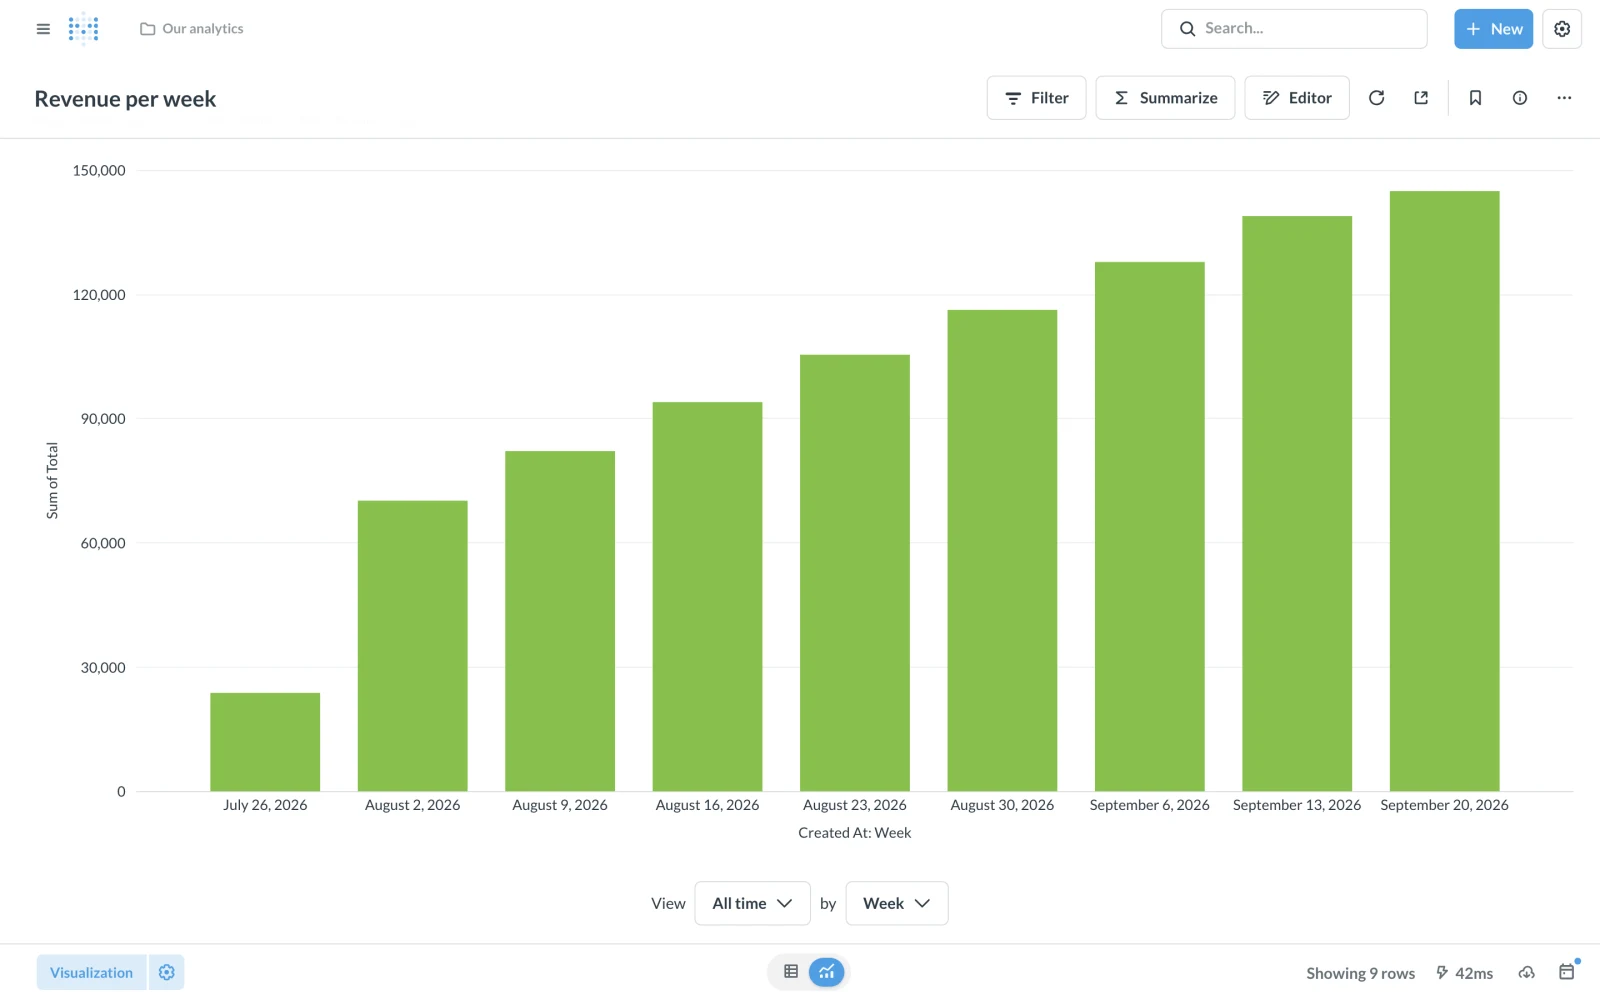Click the Created At: Week axis label
This screenshot has width=1600, height=1000.
tap(855, 833)
